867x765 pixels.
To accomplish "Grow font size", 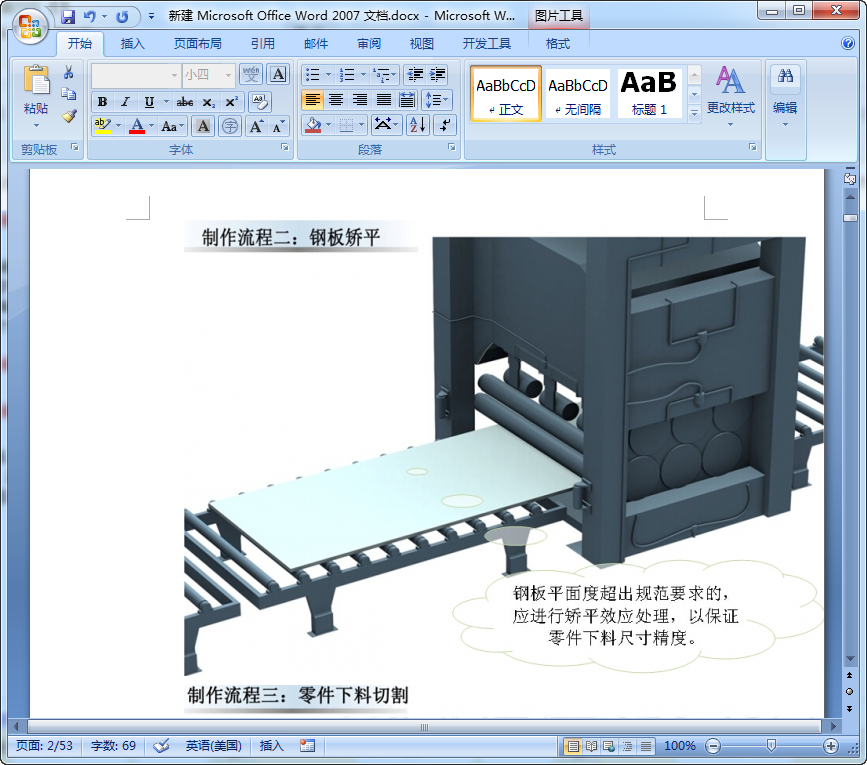I will [x=257, y=126].
